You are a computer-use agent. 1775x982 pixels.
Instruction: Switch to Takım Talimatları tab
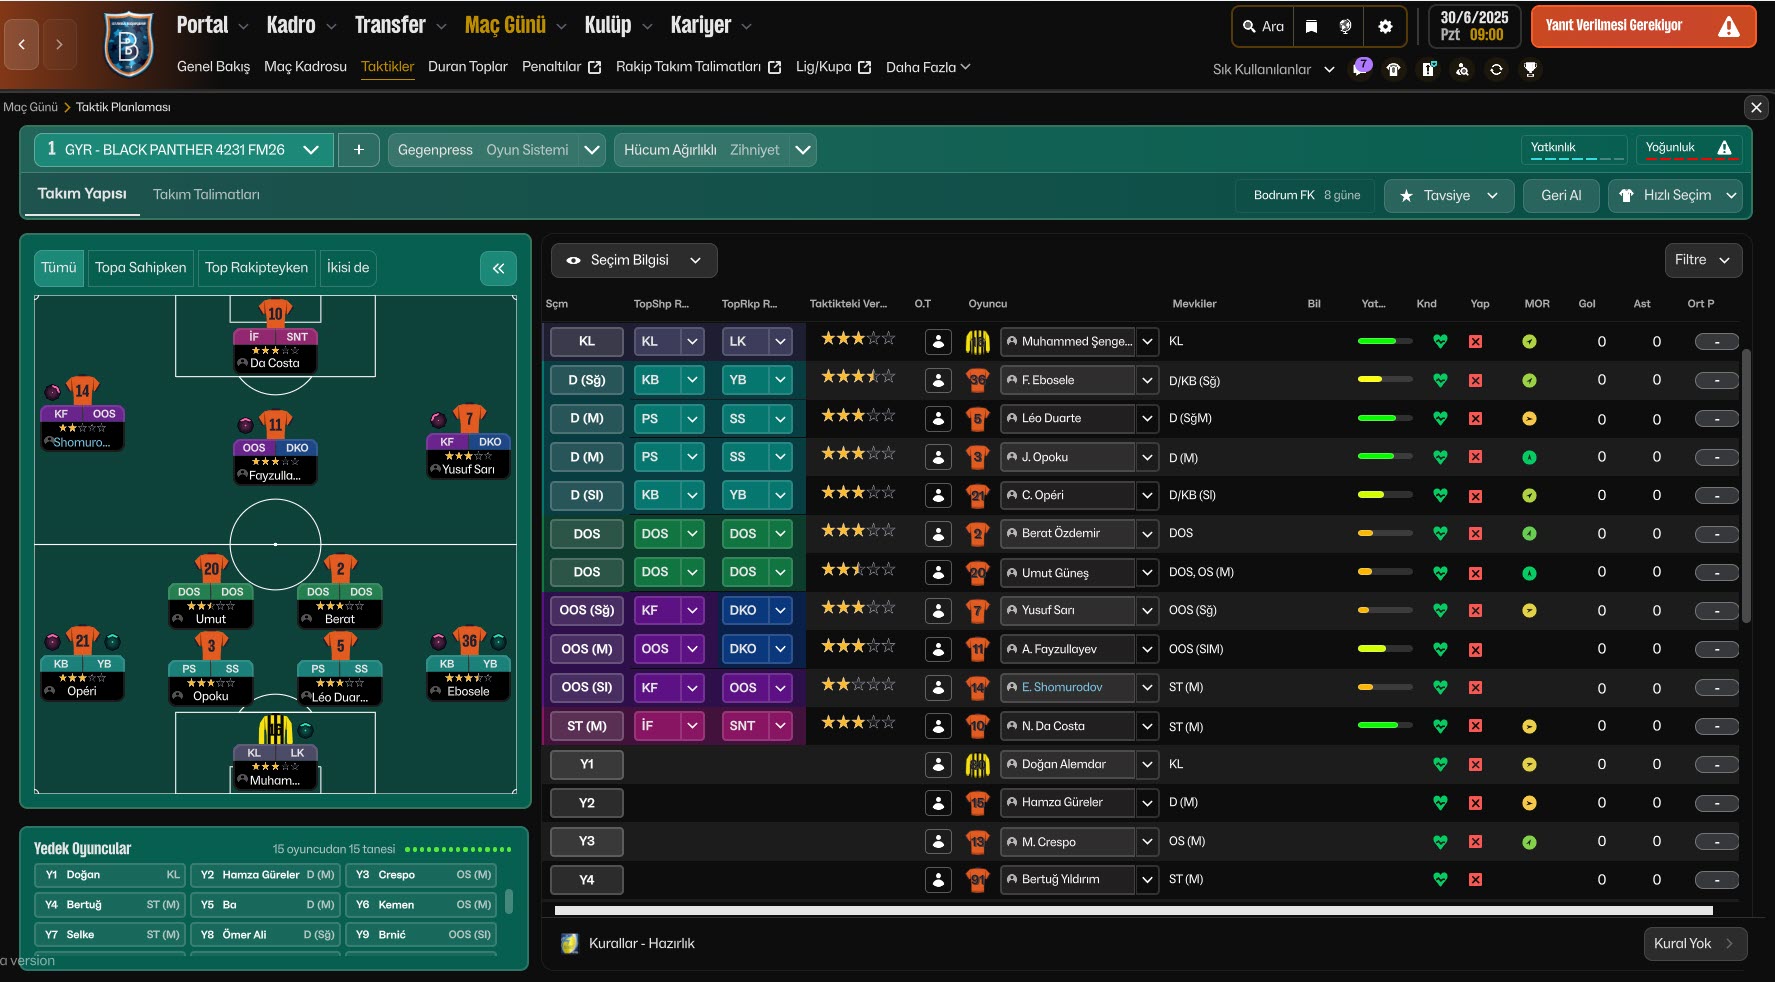point(206,195)
